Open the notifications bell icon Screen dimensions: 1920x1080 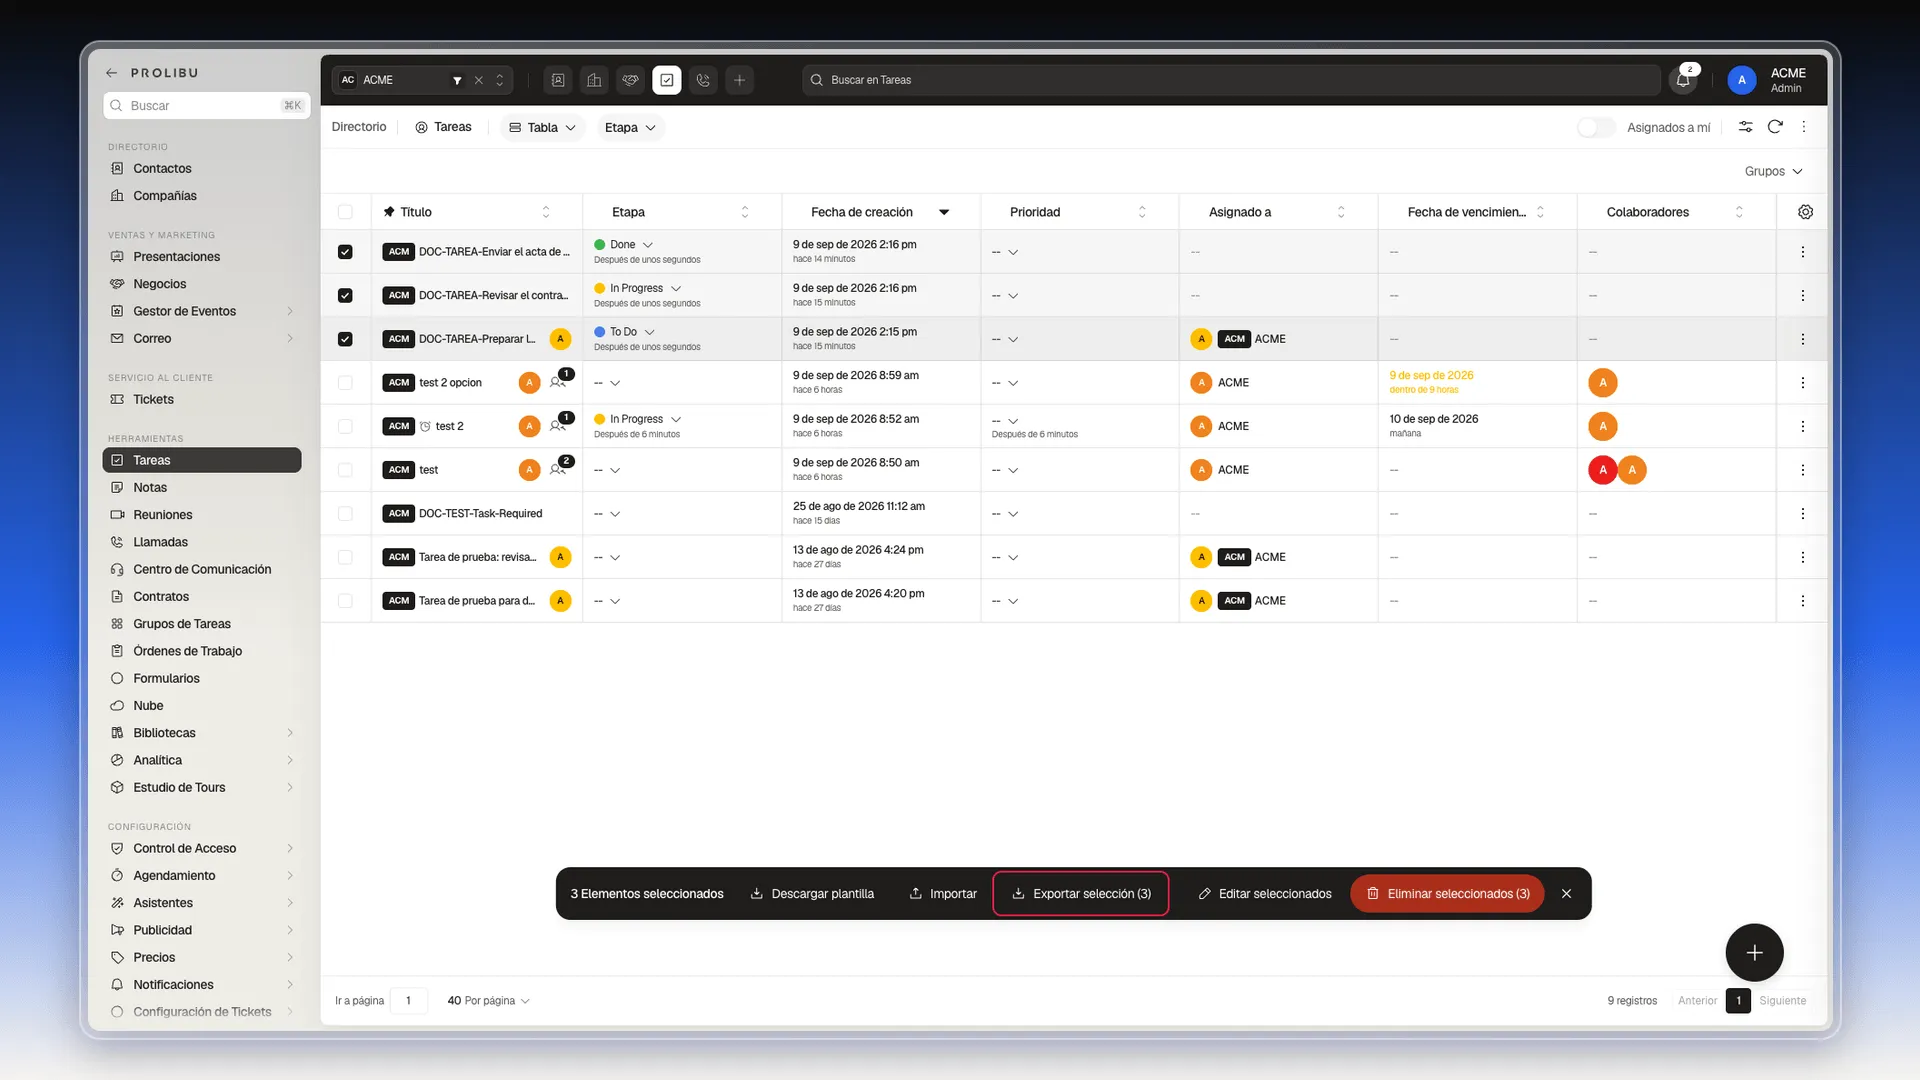coord(1683,80)
